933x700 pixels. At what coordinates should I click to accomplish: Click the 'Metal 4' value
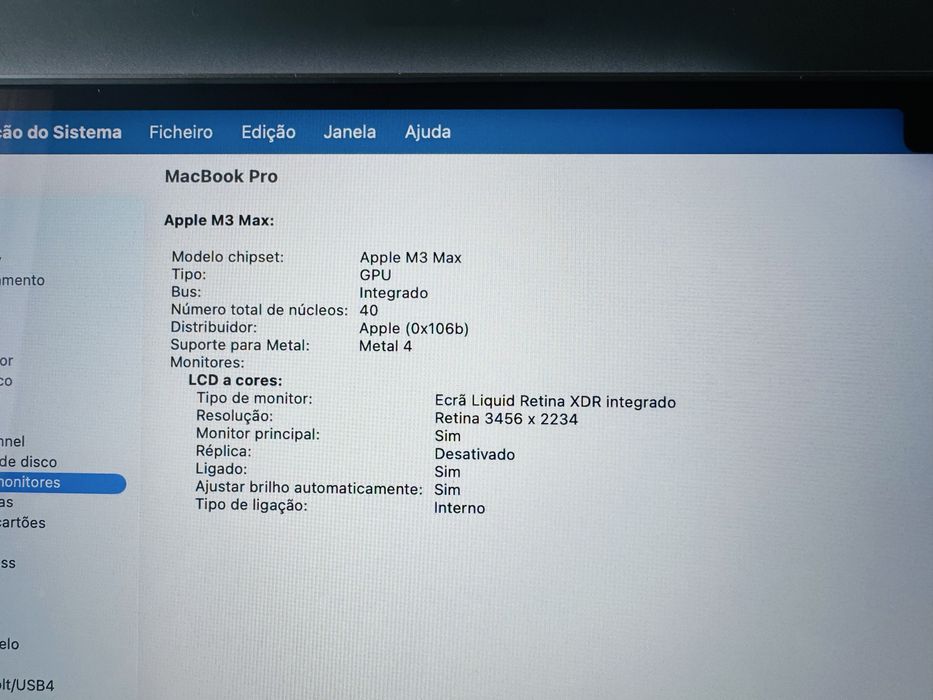385,346
